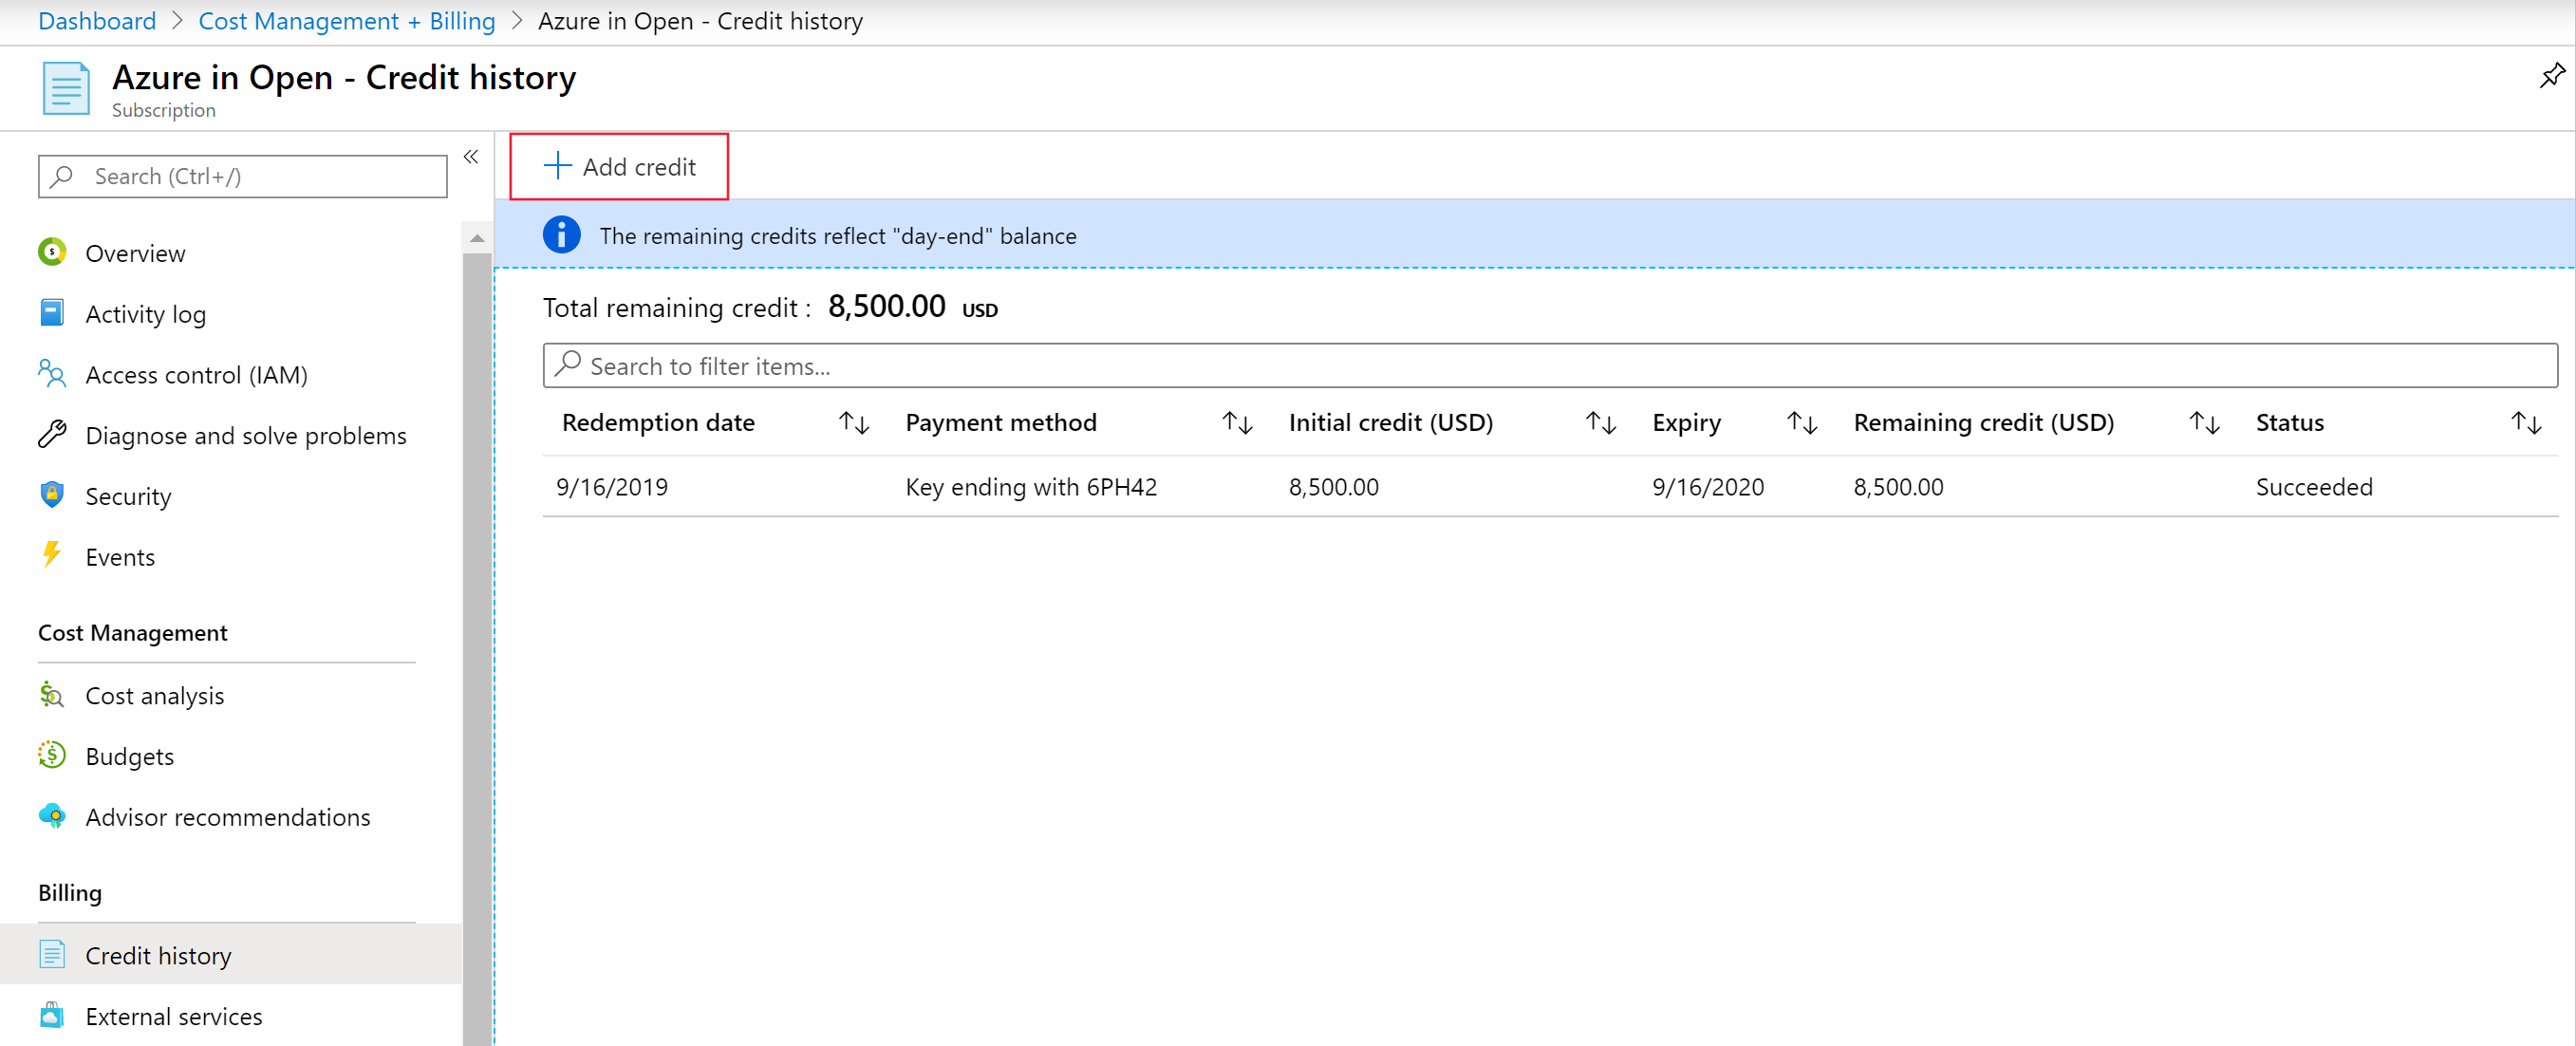
Task: Collapse the sidebar with the double chevron
Action: (x=471, y=157)
